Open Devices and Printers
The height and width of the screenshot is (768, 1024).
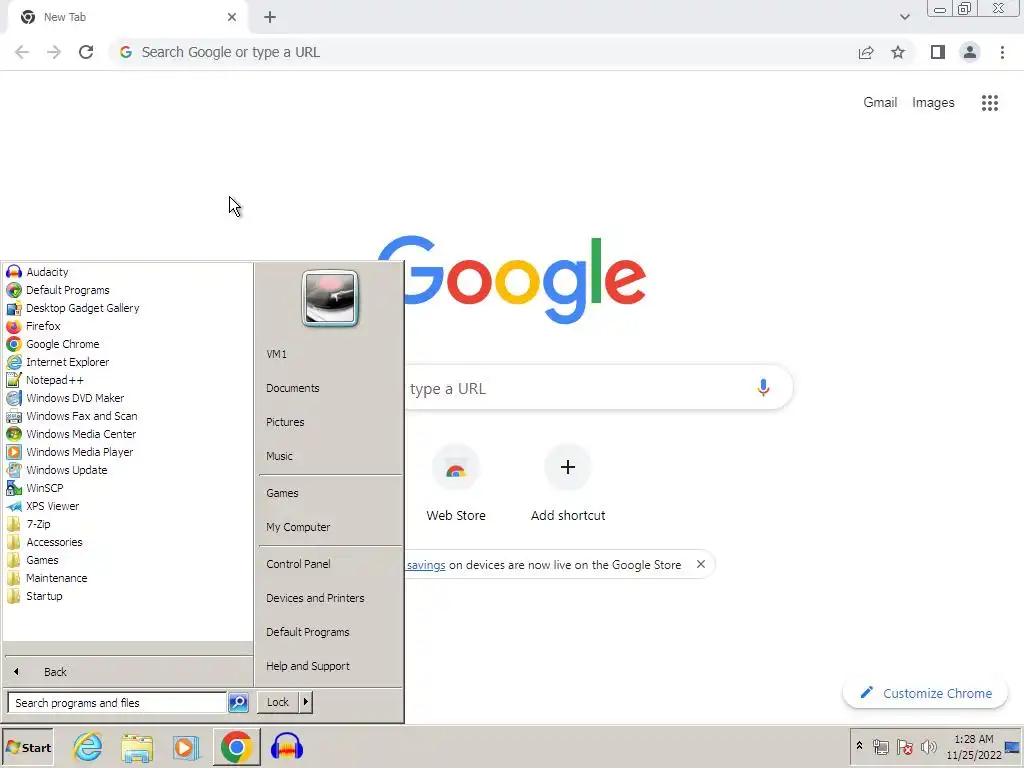315,598
